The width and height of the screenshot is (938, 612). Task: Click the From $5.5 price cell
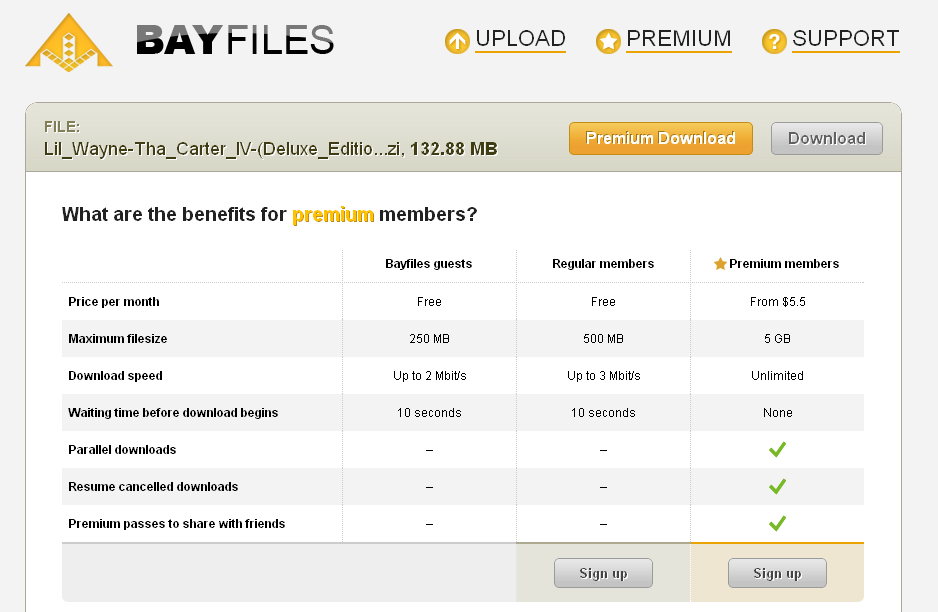[777, 302]
